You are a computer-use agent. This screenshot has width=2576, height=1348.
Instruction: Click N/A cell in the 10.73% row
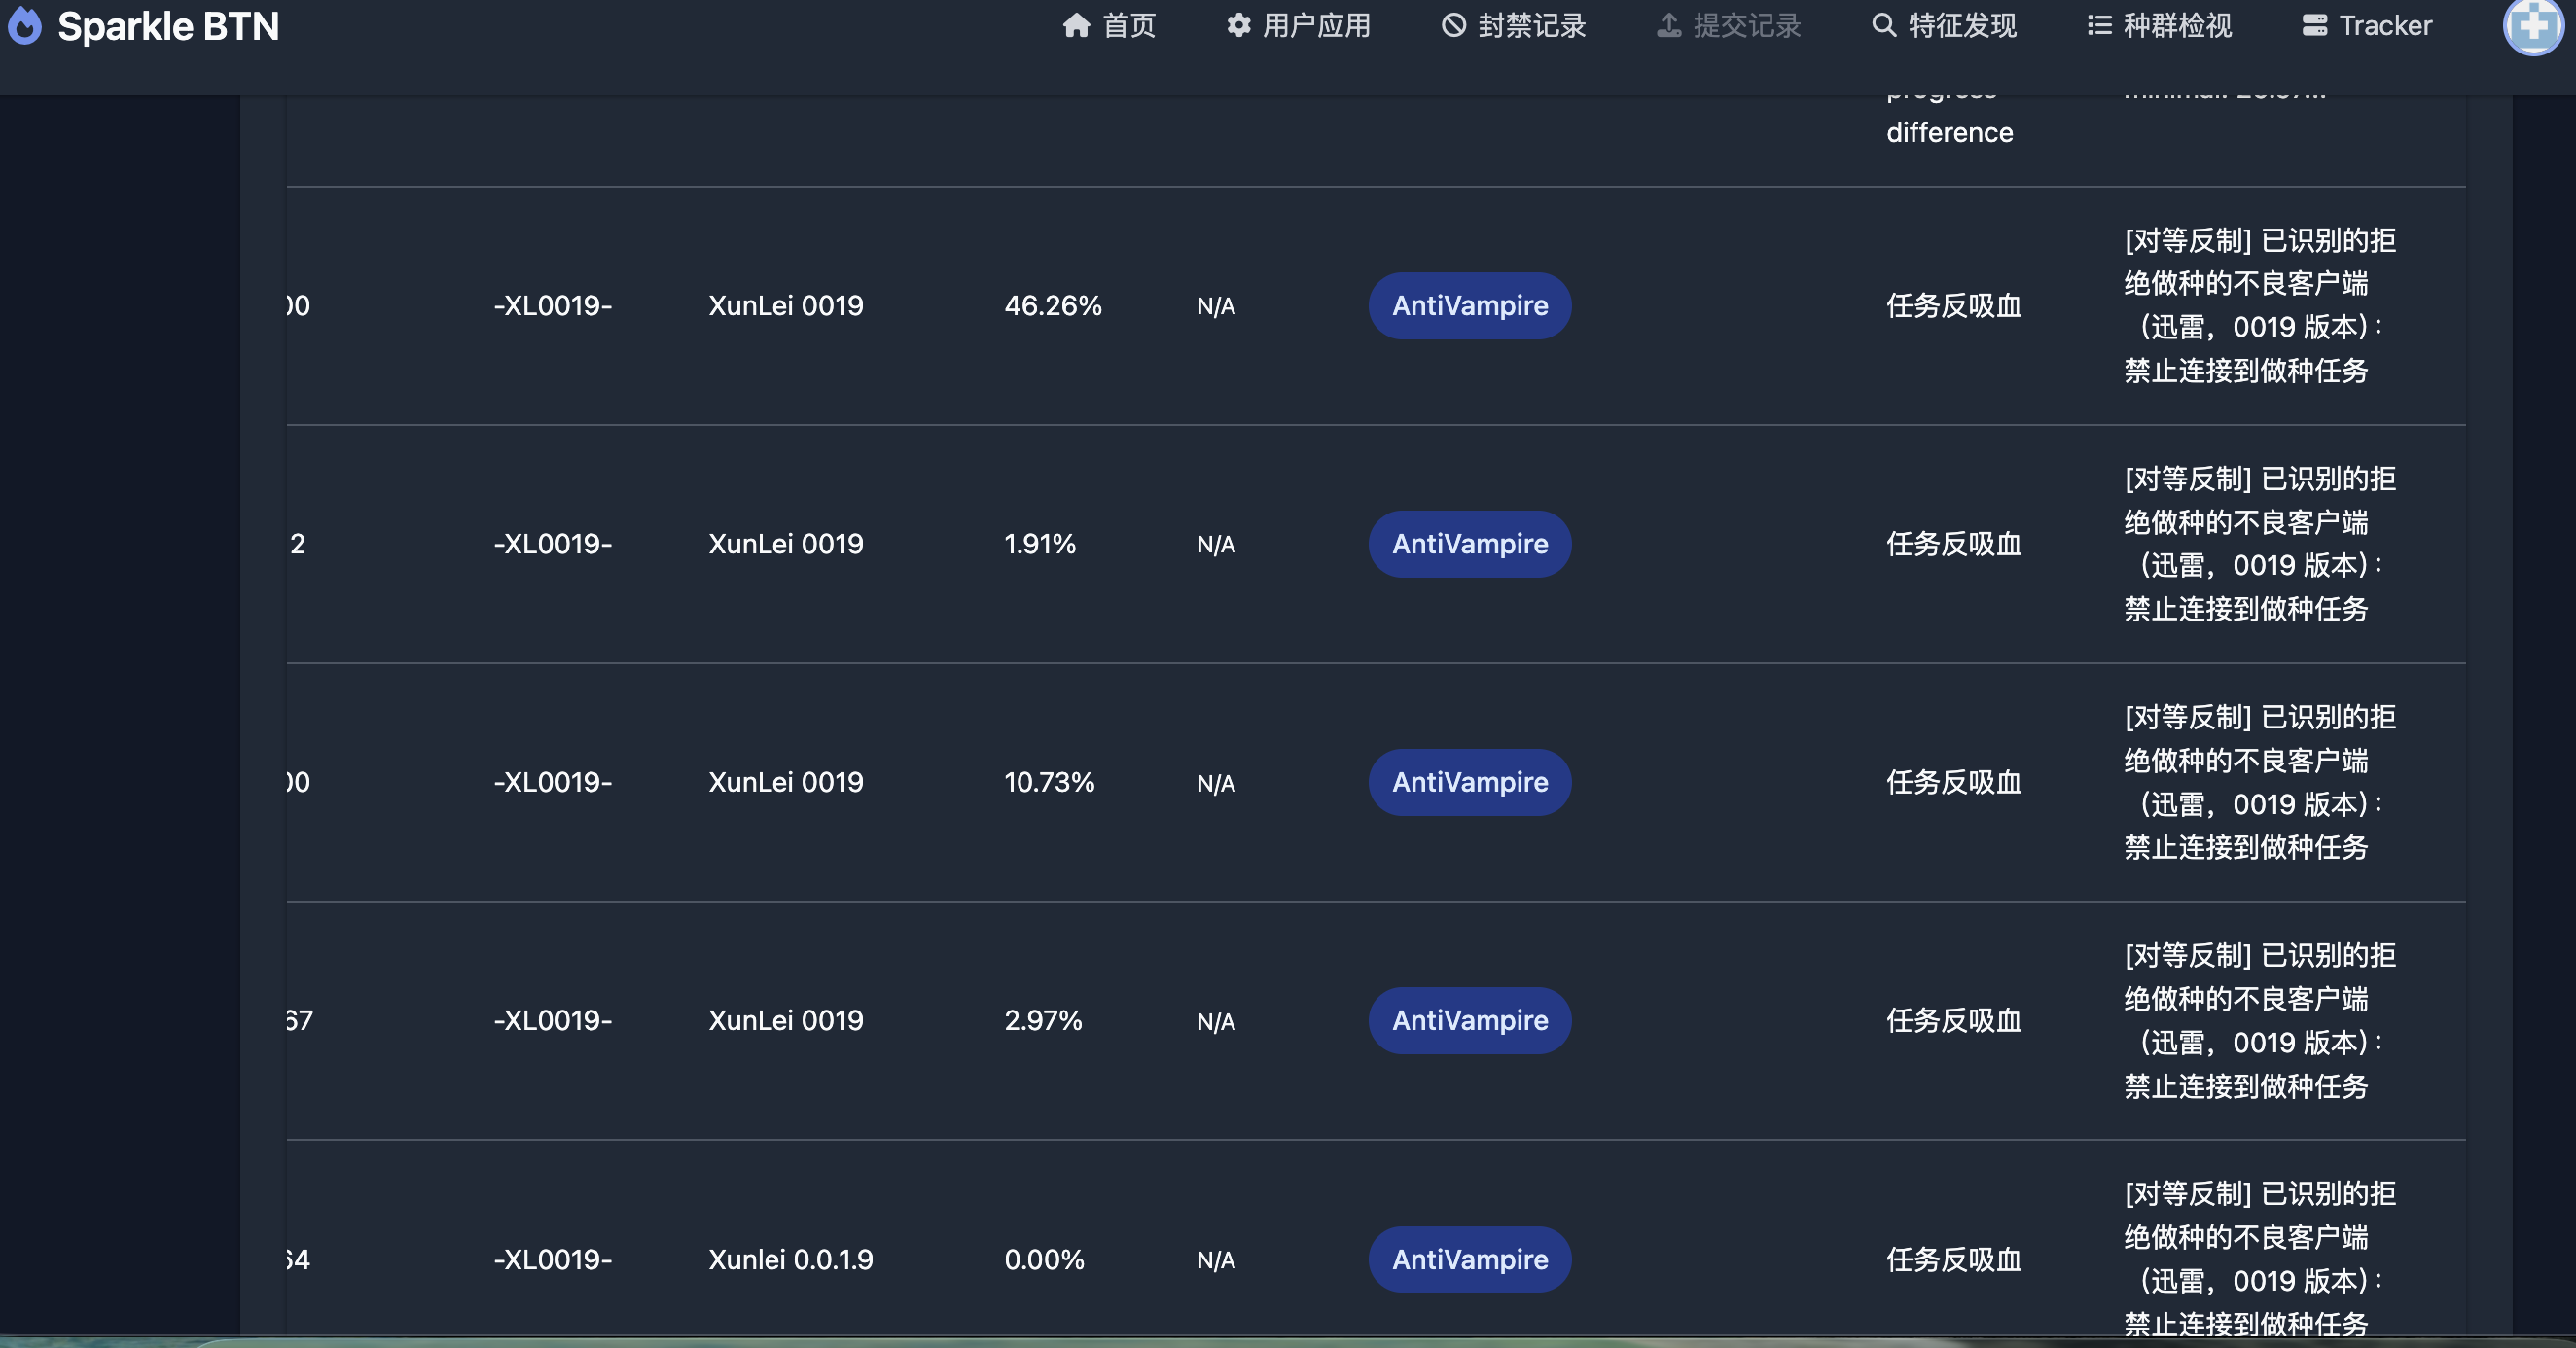point(1216,782)
